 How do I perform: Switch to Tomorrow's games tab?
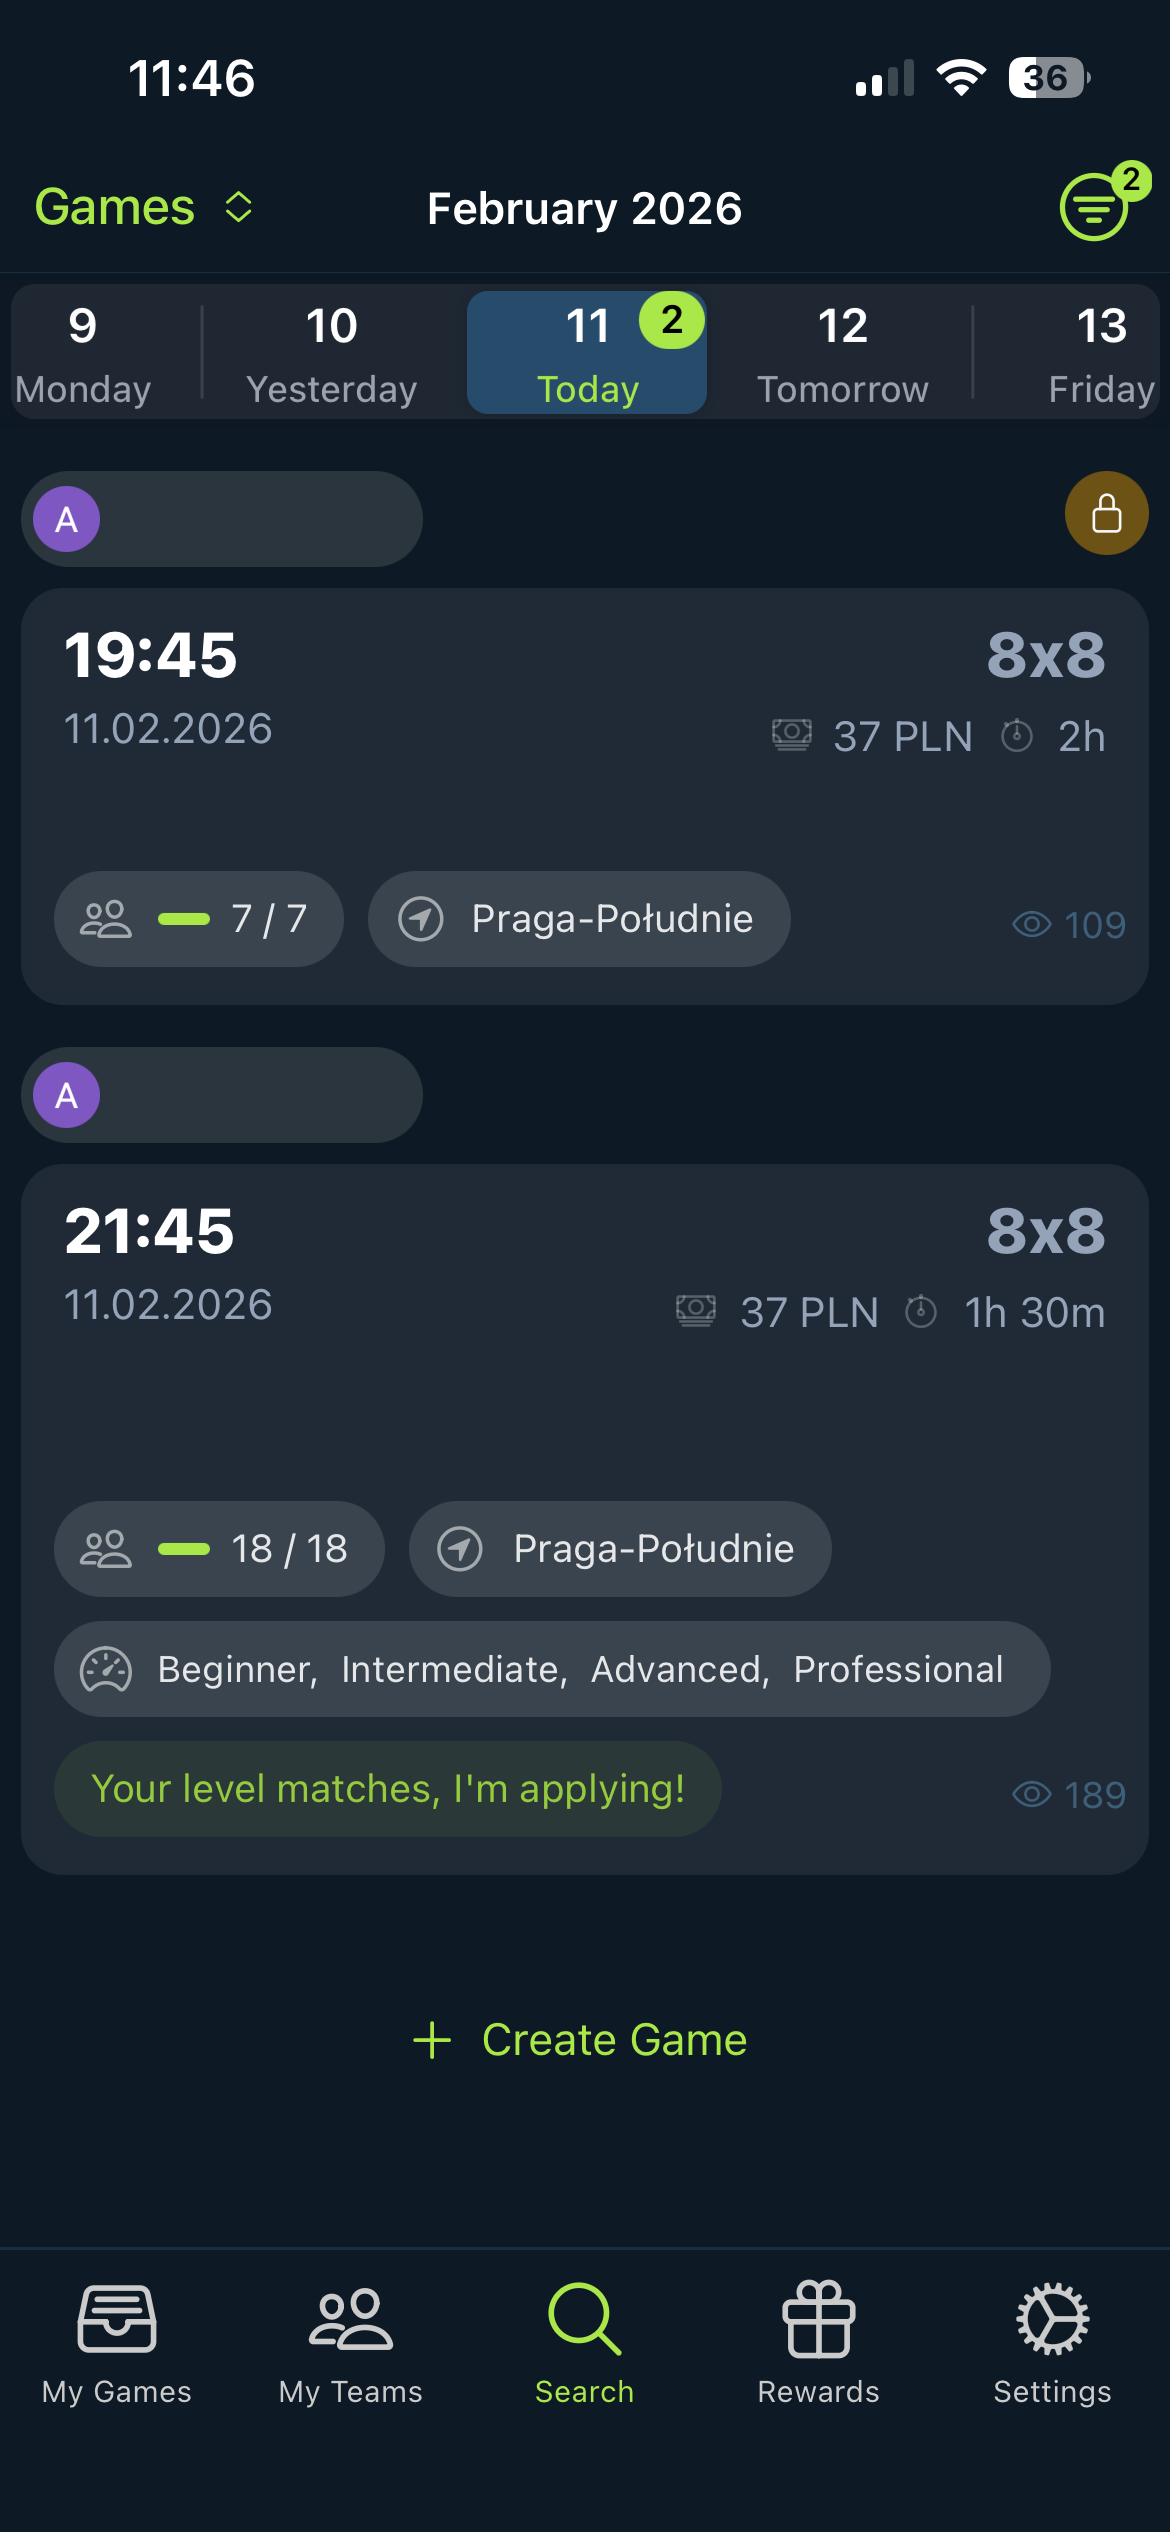coord(842,352)
